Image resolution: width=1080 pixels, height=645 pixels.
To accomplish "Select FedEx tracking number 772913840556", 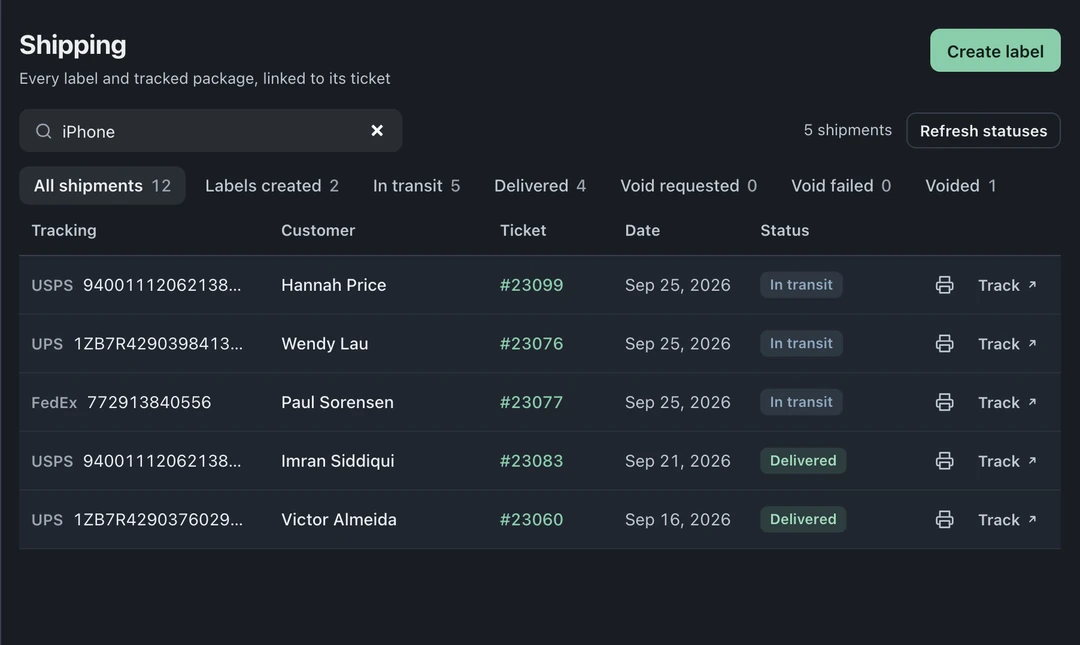I will click(149, 402).
